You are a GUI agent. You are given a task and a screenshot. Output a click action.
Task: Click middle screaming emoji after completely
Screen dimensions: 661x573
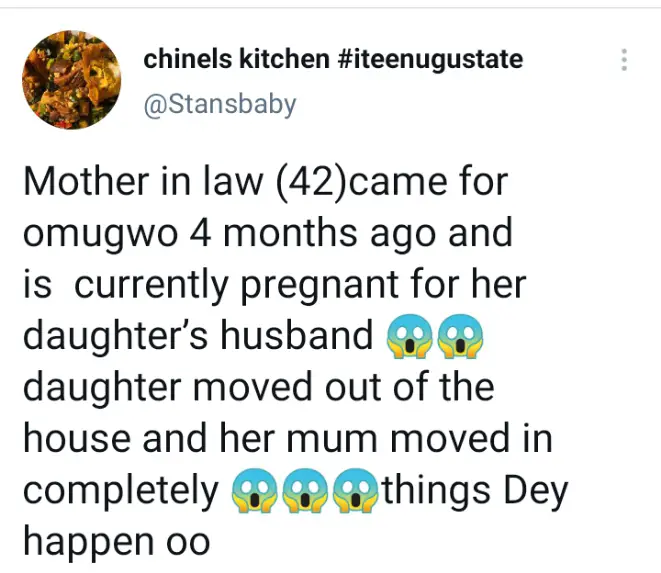point(305,490)
